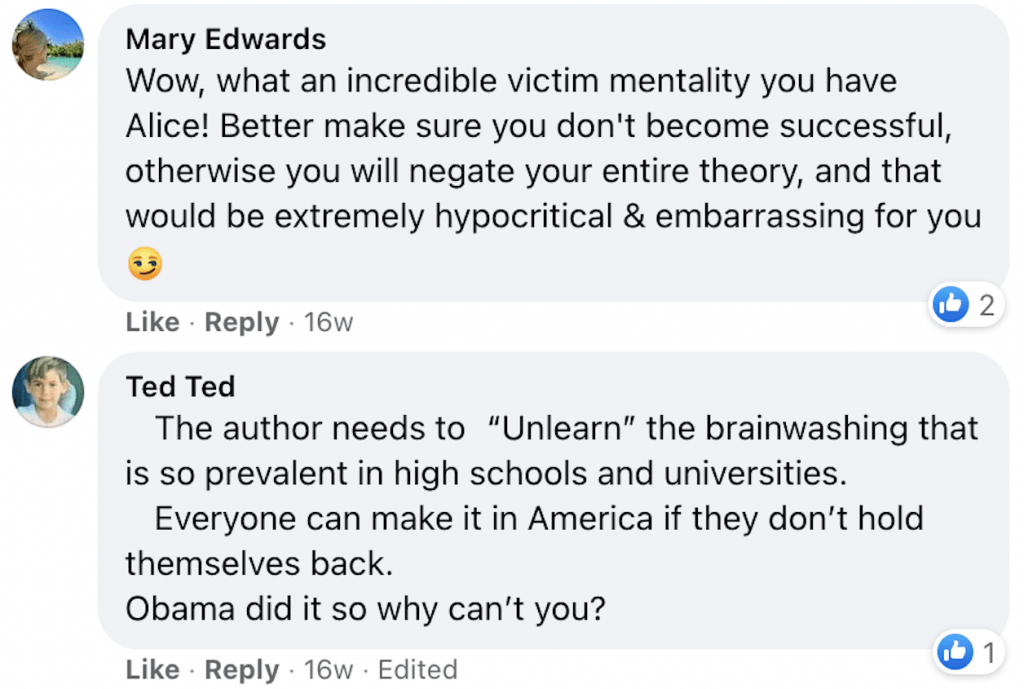The image size is (1024, 689).
Task: Click the smirking face emoji in Mary's comment
Action: [145, 264]
